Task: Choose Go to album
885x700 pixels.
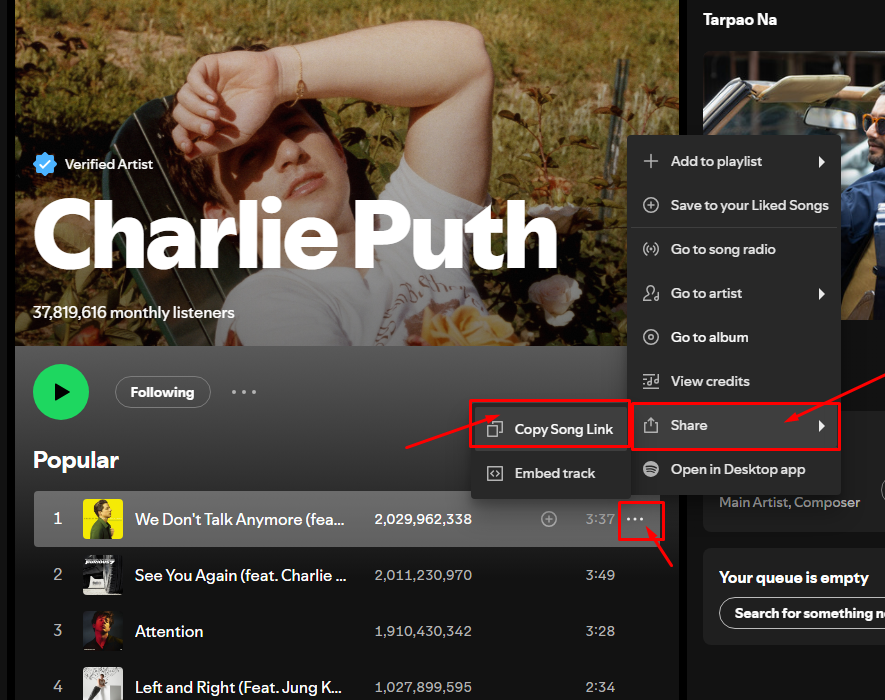Action: click(x=734, y=338)
